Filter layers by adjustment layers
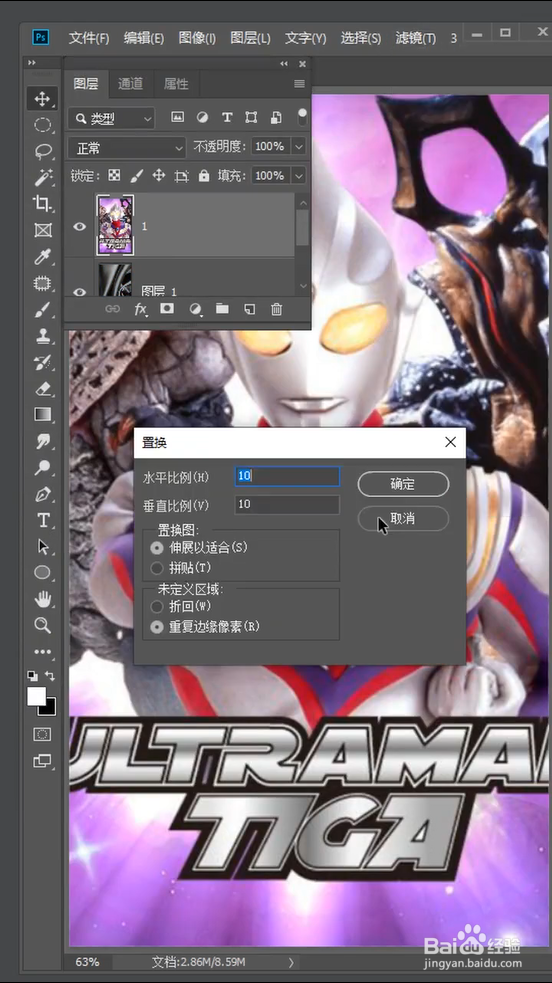 202,117
